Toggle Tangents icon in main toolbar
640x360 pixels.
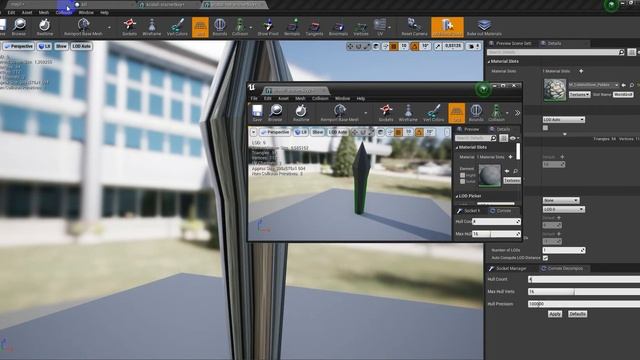[x=314, y=27]
